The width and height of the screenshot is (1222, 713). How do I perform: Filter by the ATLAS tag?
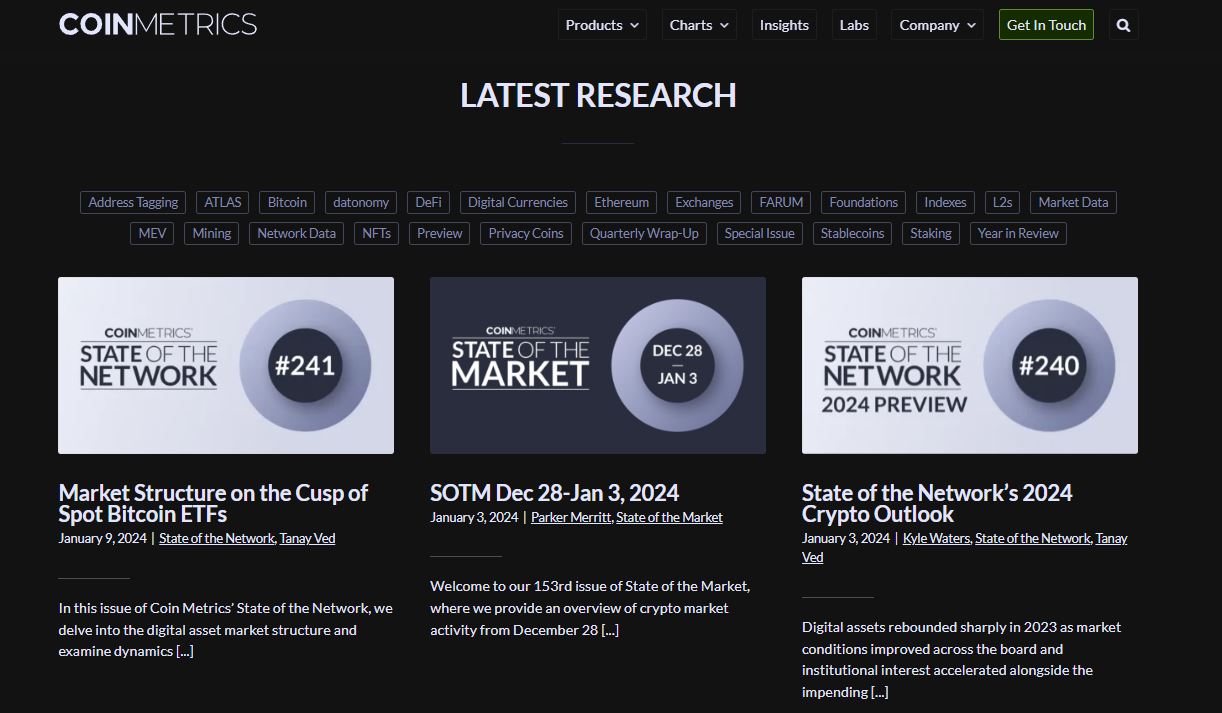coord(223,202)
